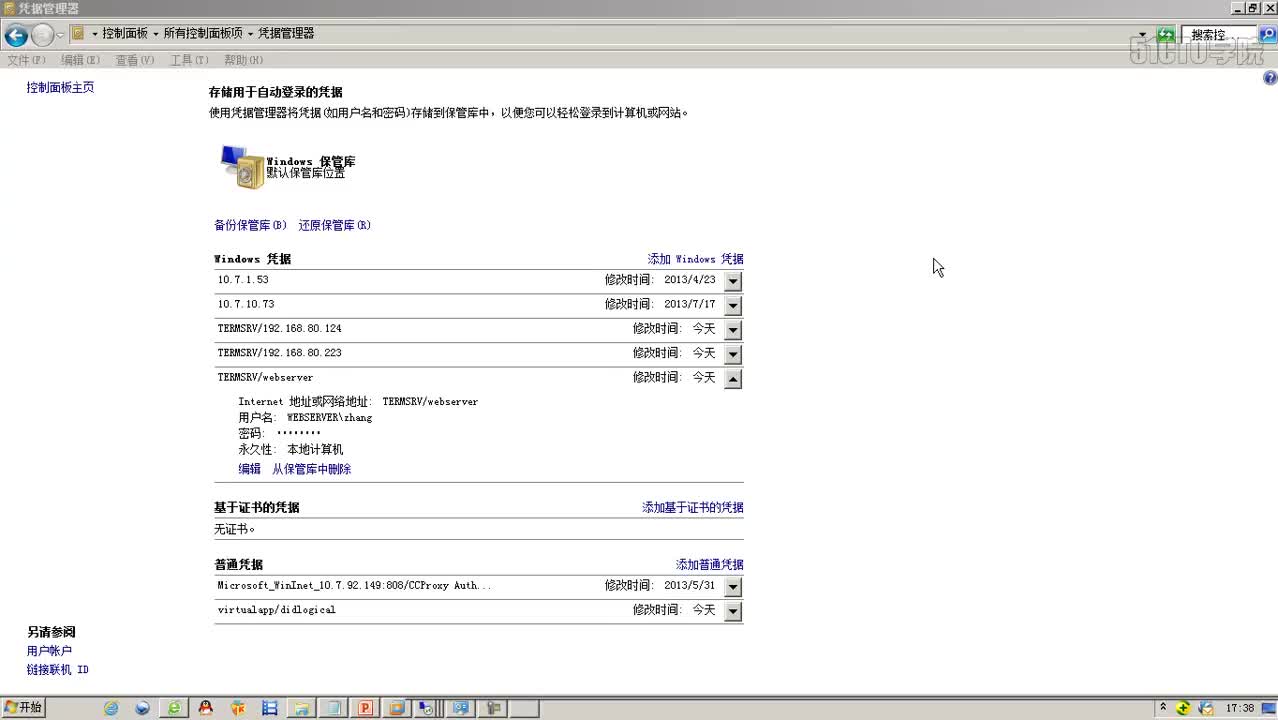The image size is (1278, 720).
Task: Click the blue ID-card panel taskbar button
Action: click(460, 708)
